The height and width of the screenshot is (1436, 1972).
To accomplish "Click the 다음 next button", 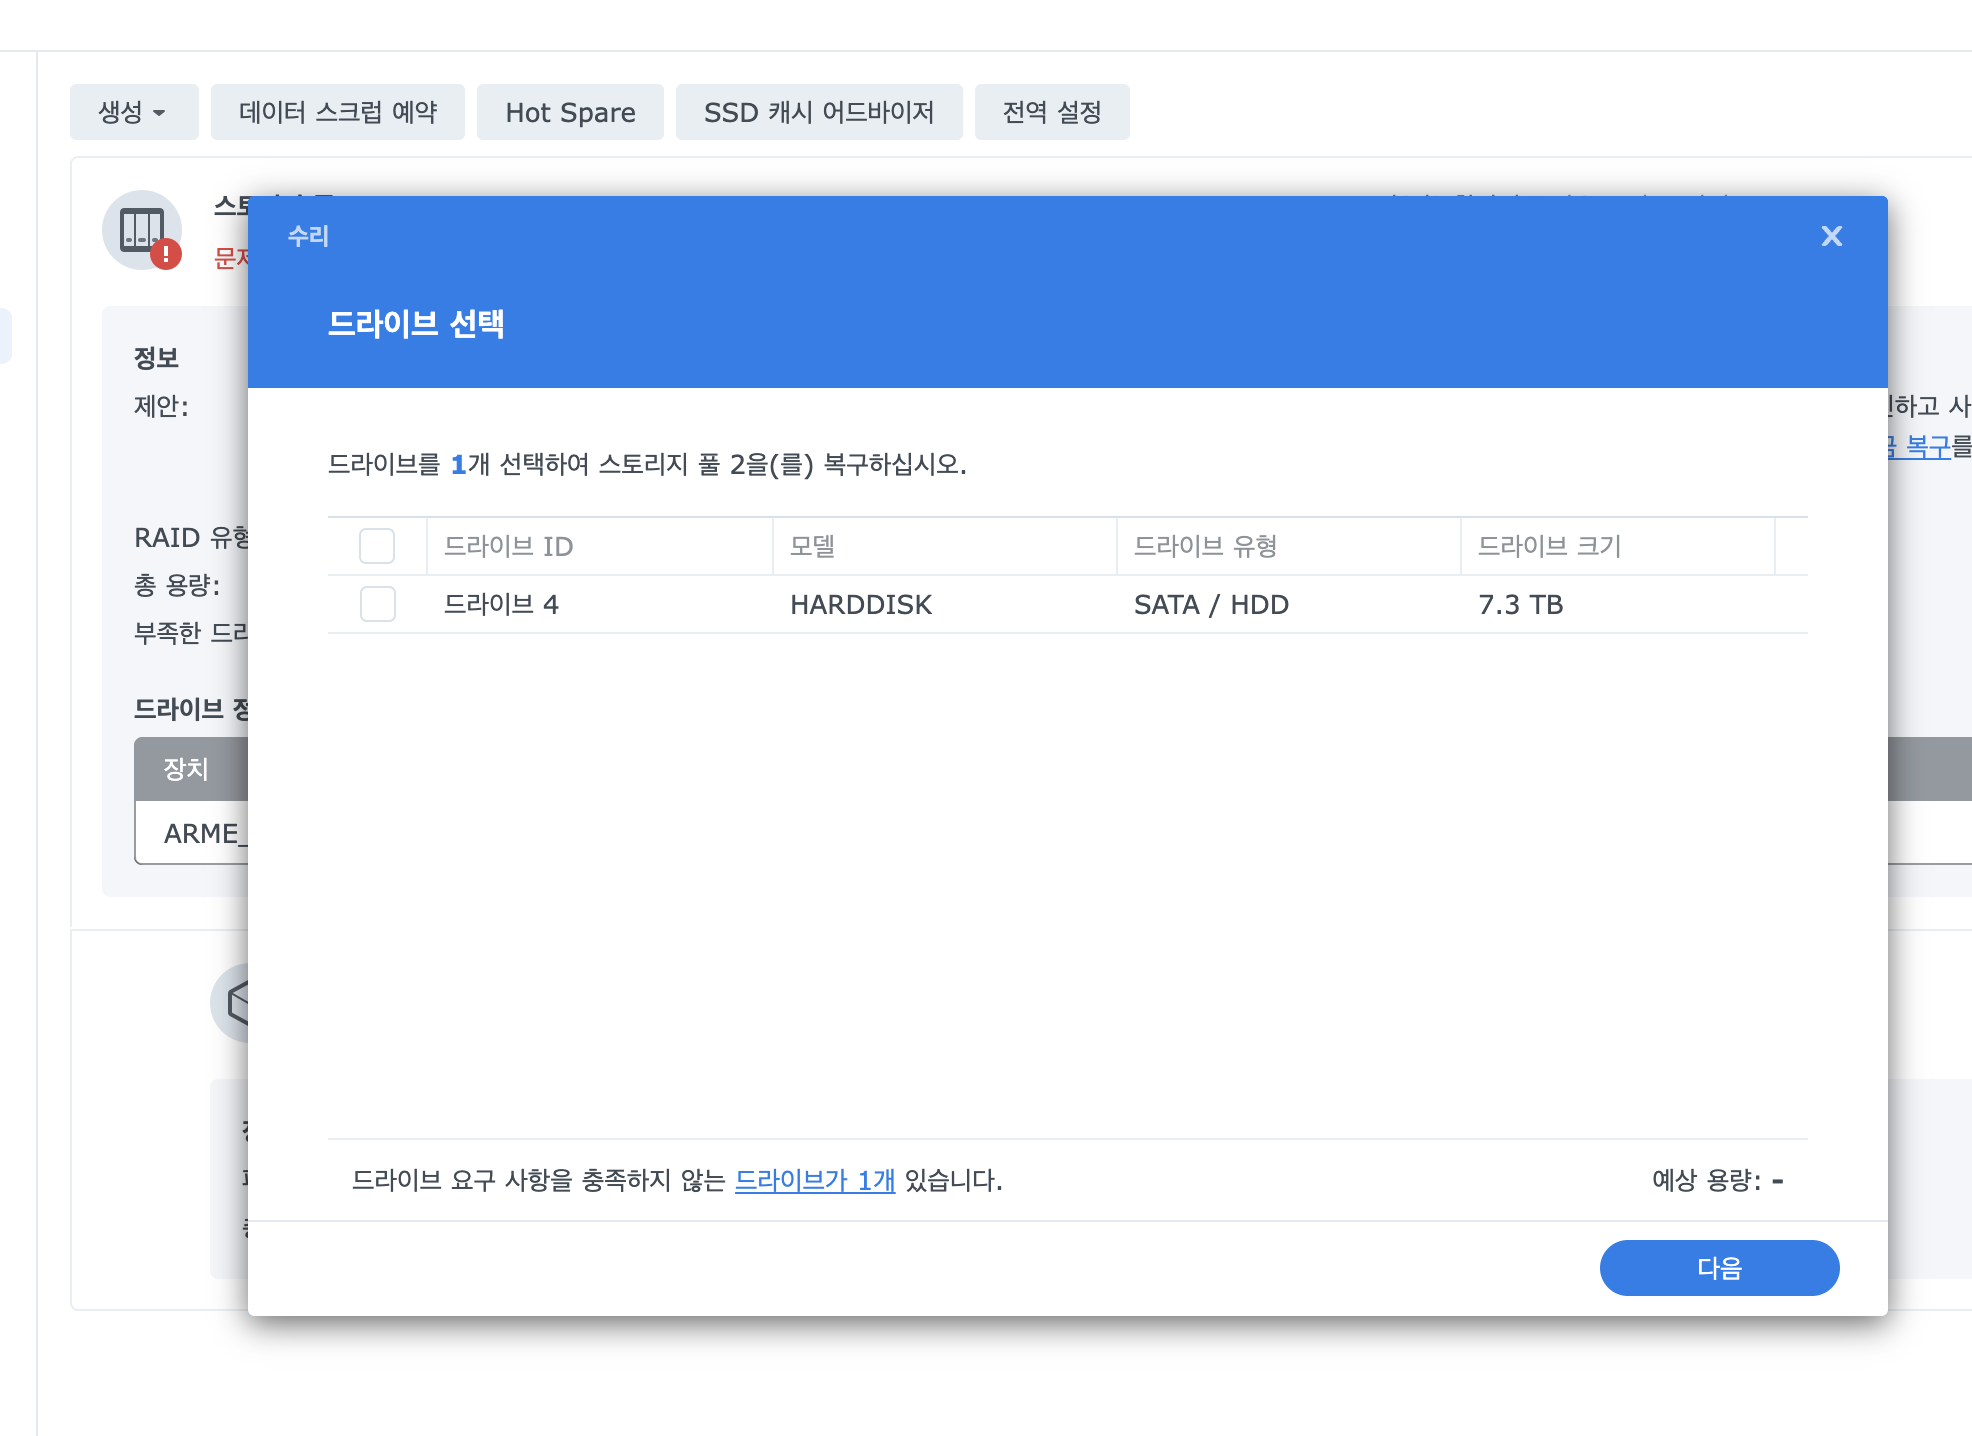I will pos(1718,1268).
